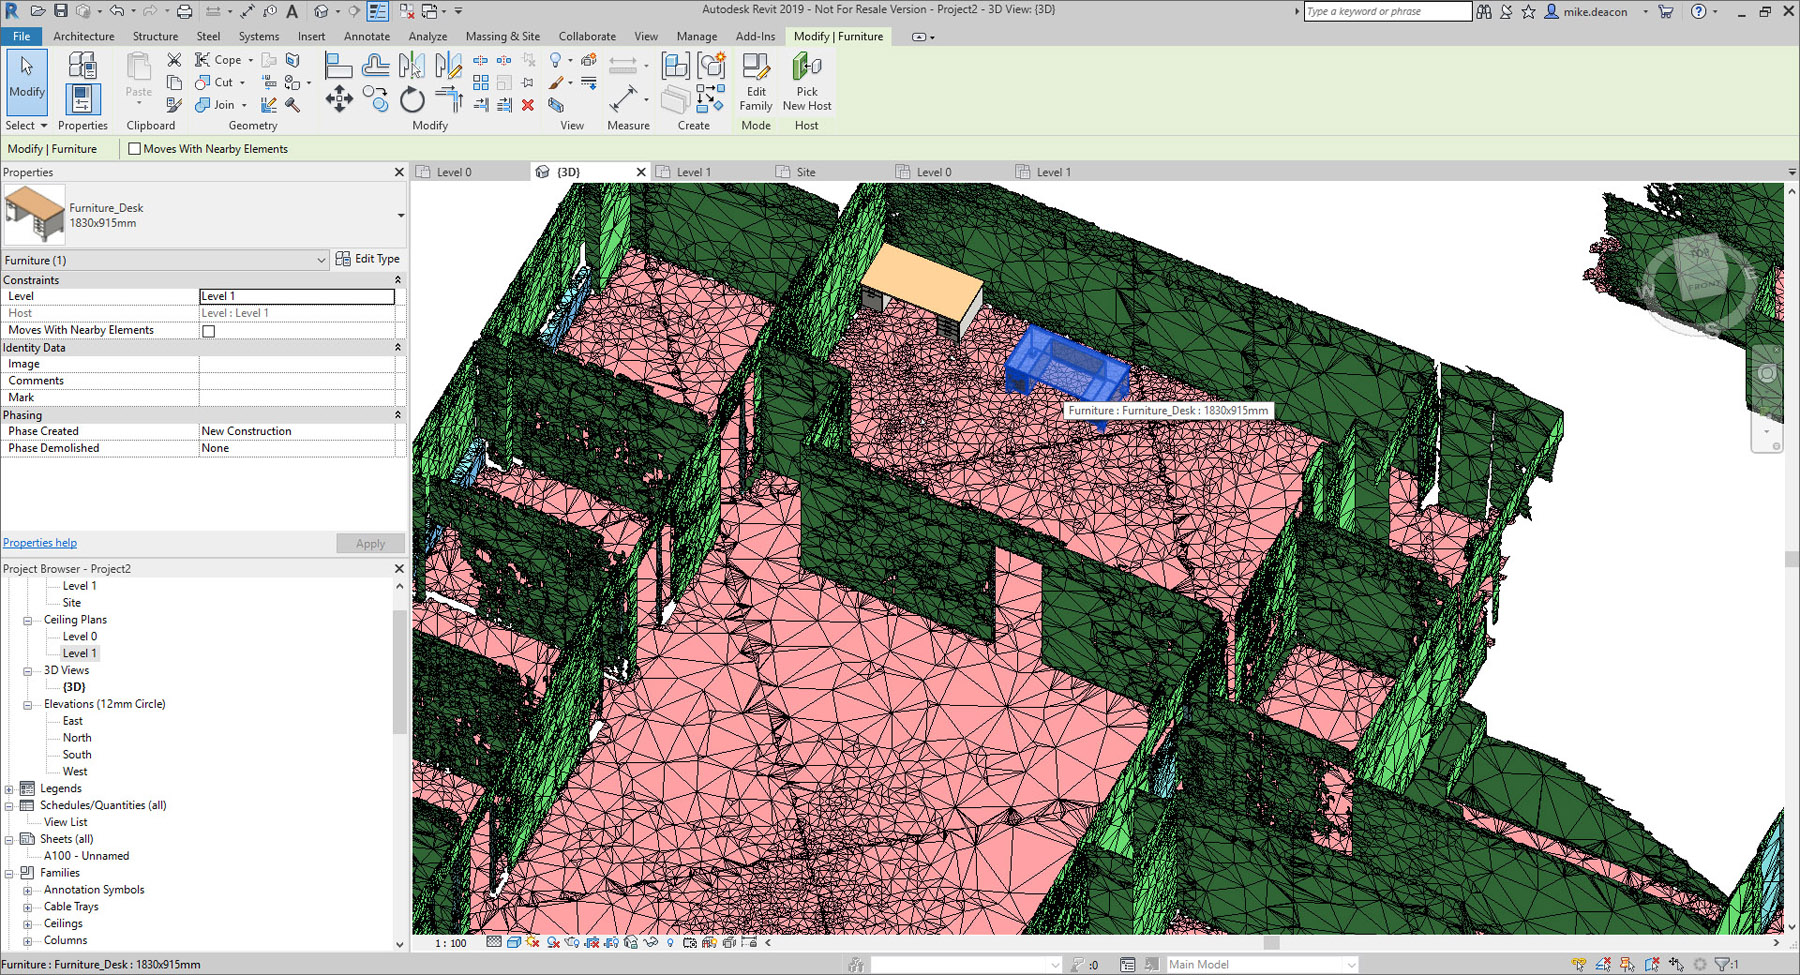This screenshot has width=1800, height=975.
Task: Check Moves With Nearby Elements in options bar
Action: pos(134,149)
